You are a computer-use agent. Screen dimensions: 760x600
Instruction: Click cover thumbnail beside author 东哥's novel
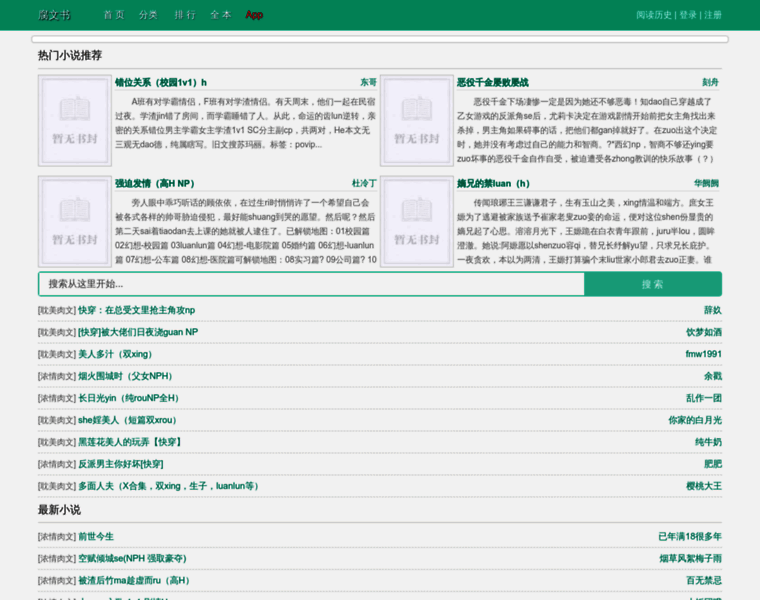click(x=74, y=121)
